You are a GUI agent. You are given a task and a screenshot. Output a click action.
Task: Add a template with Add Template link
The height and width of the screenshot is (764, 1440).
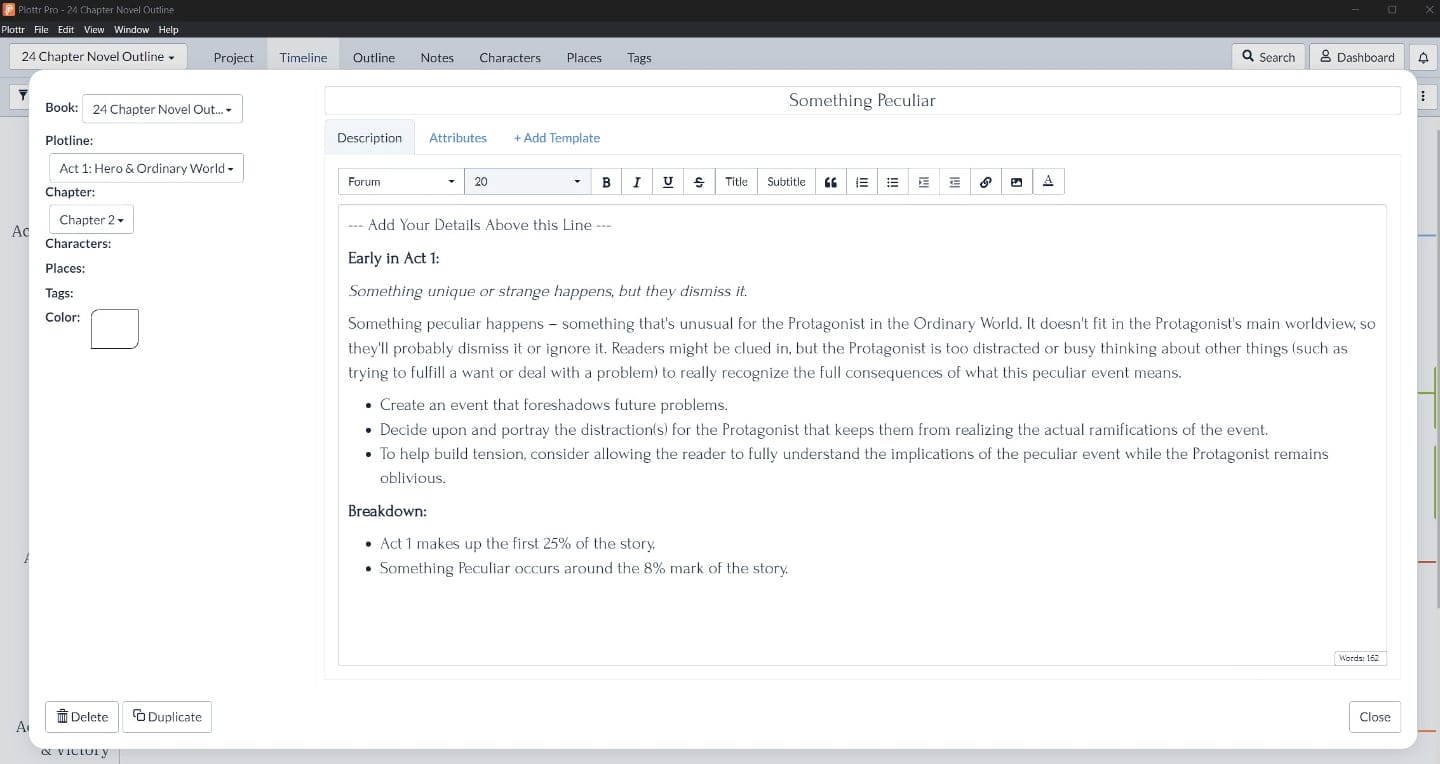pos(556,137)
